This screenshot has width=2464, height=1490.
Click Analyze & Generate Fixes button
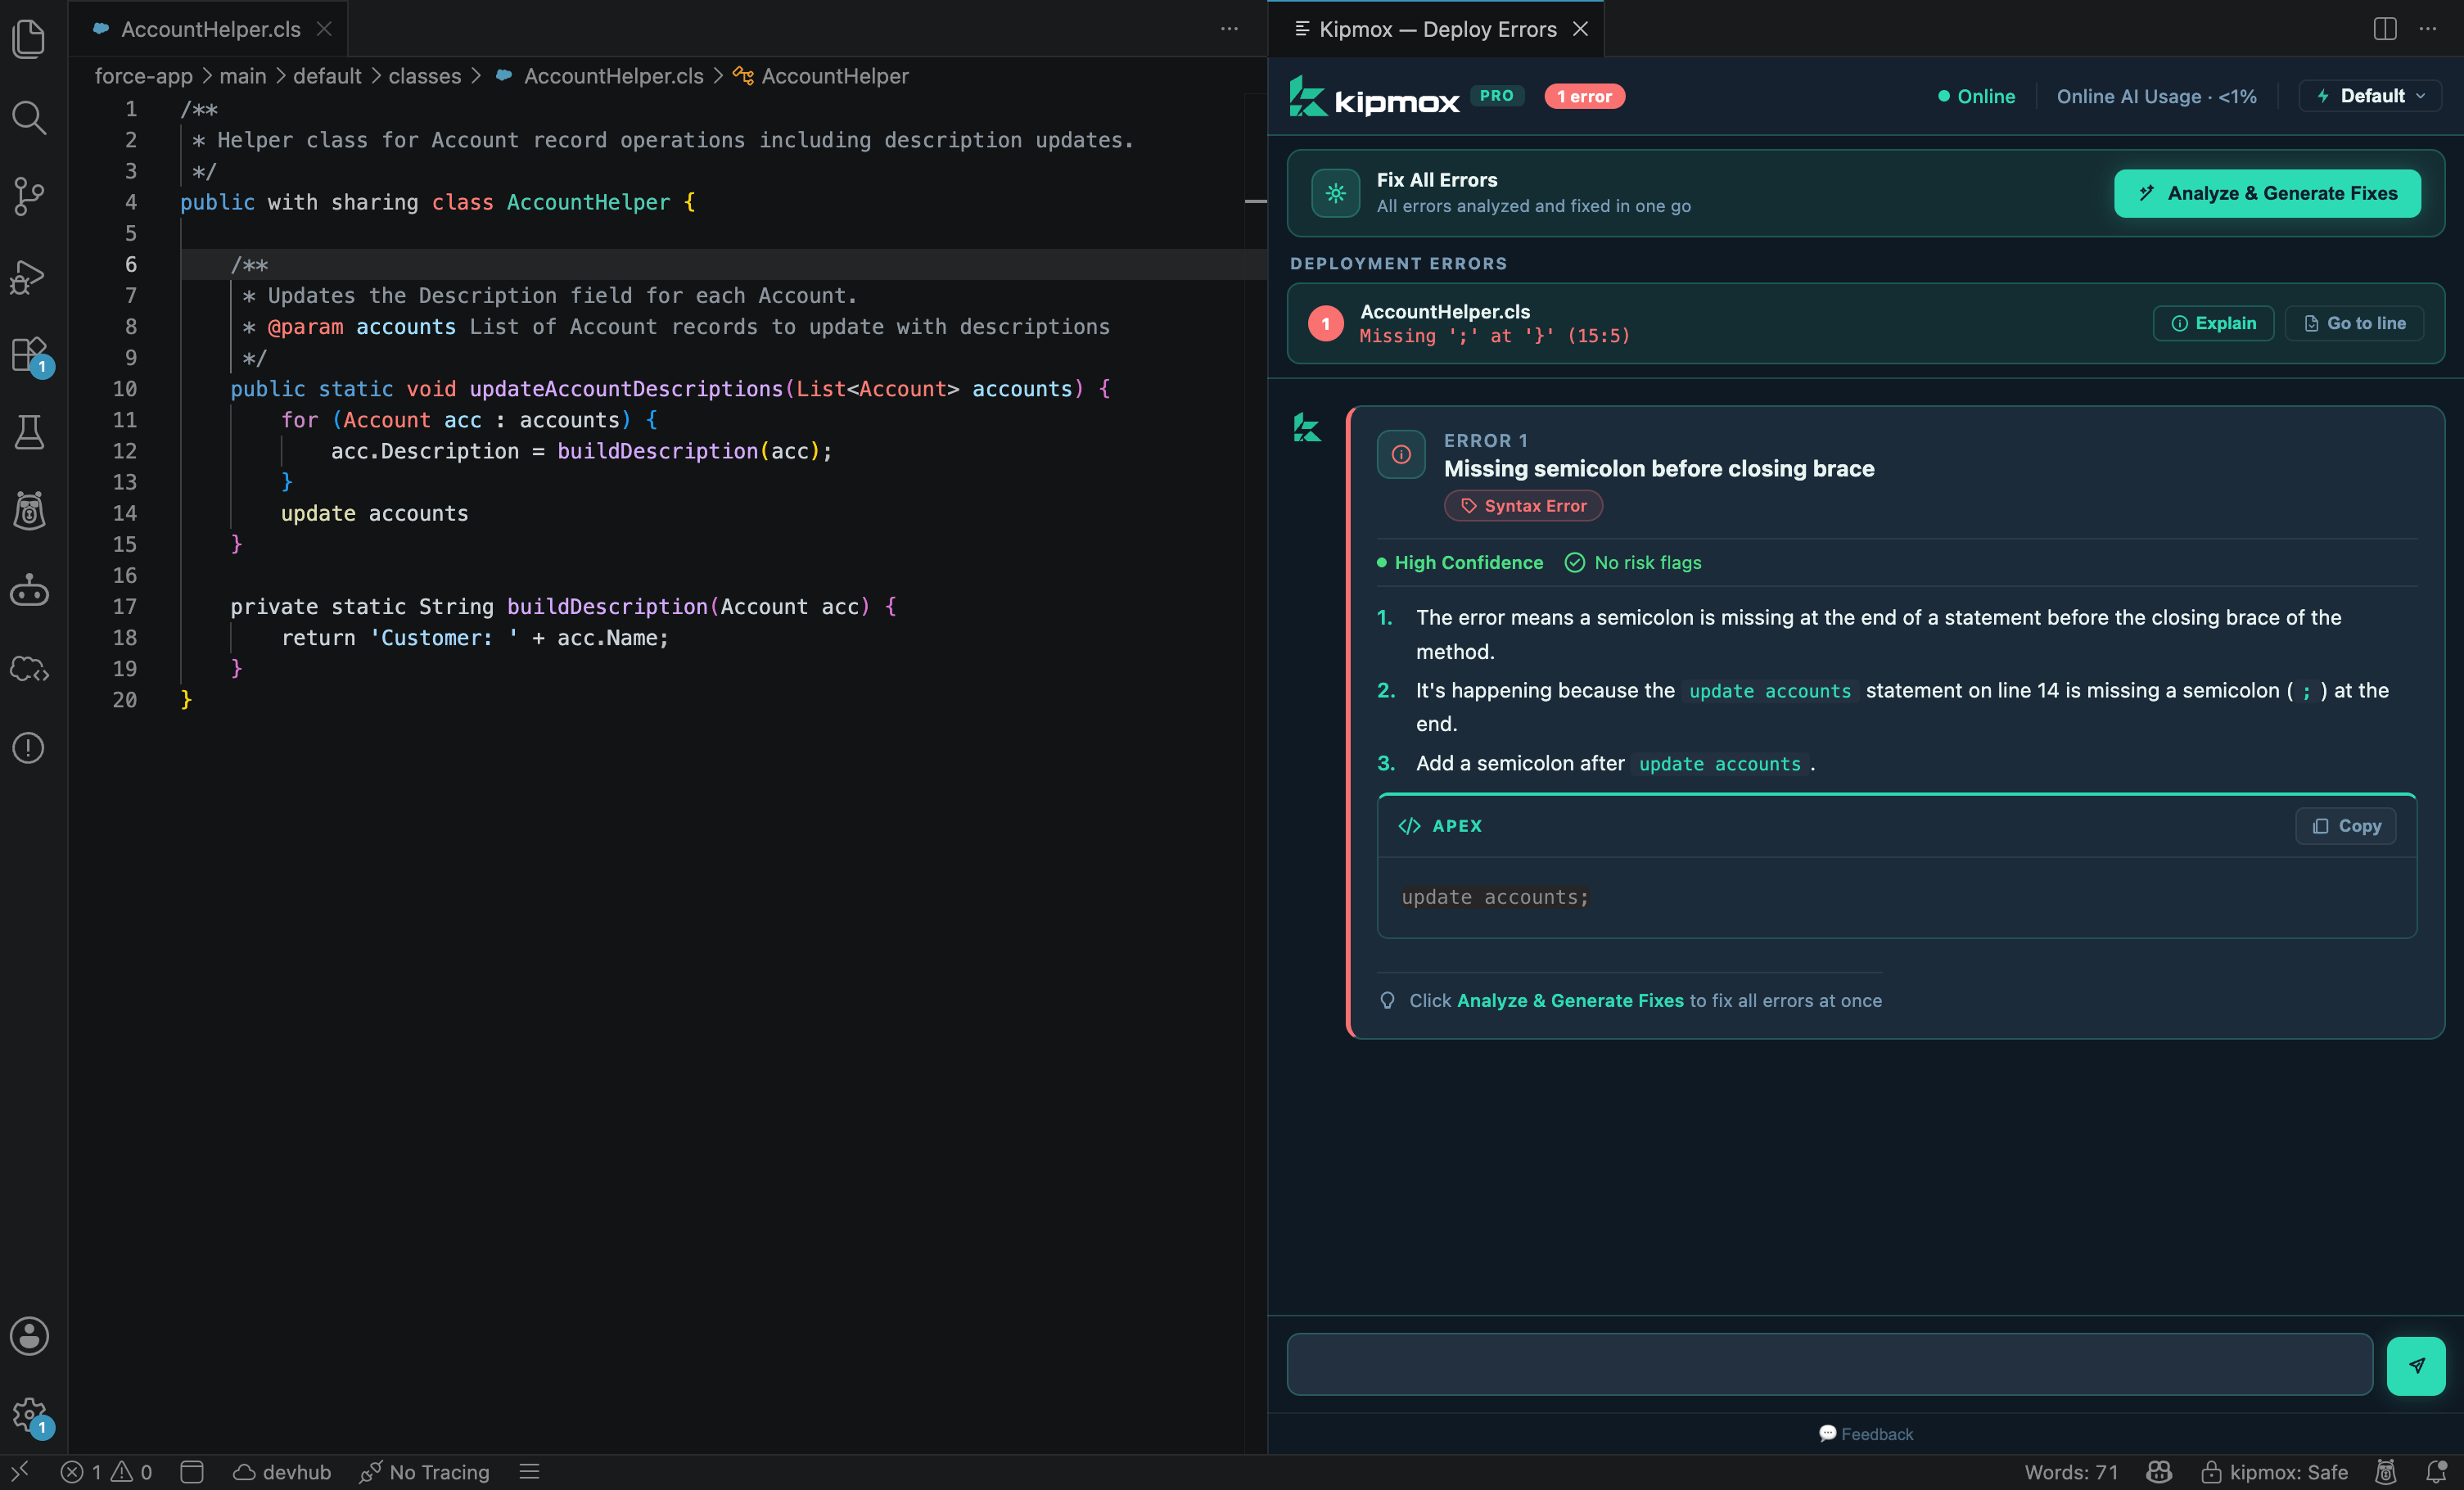click(2267, 193)
